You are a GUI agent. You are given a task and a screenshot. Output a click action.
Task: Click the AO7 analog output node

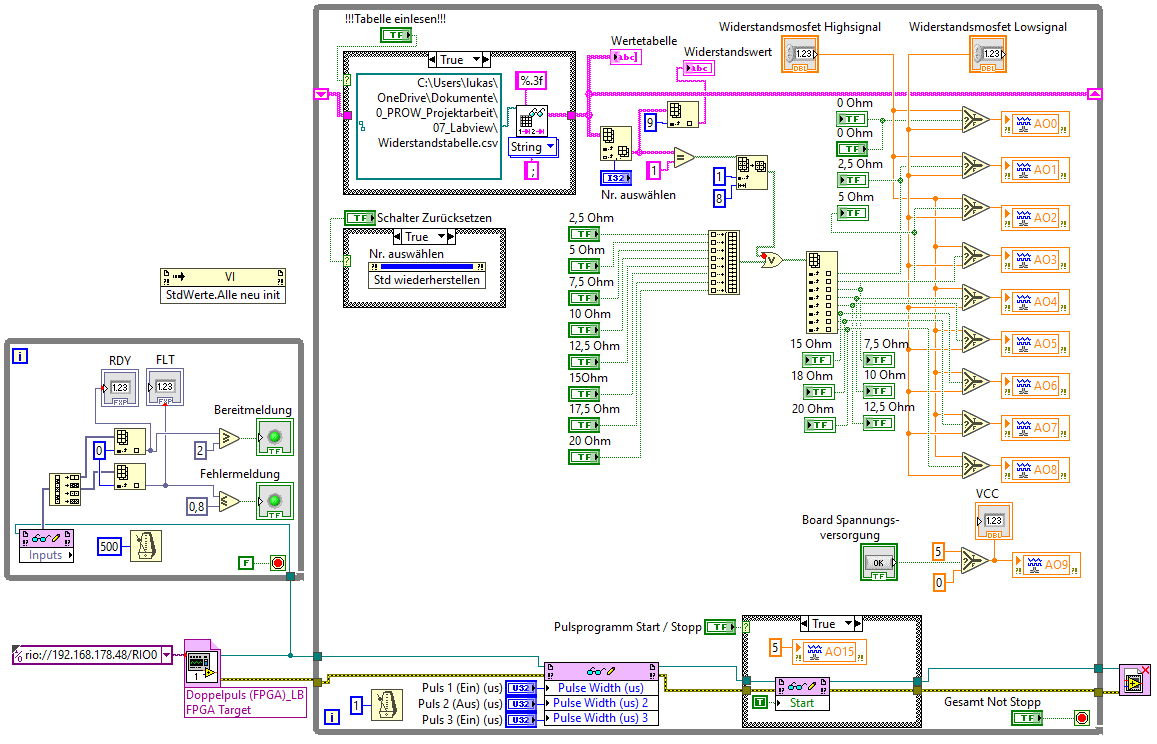[x=1035, y=427]
